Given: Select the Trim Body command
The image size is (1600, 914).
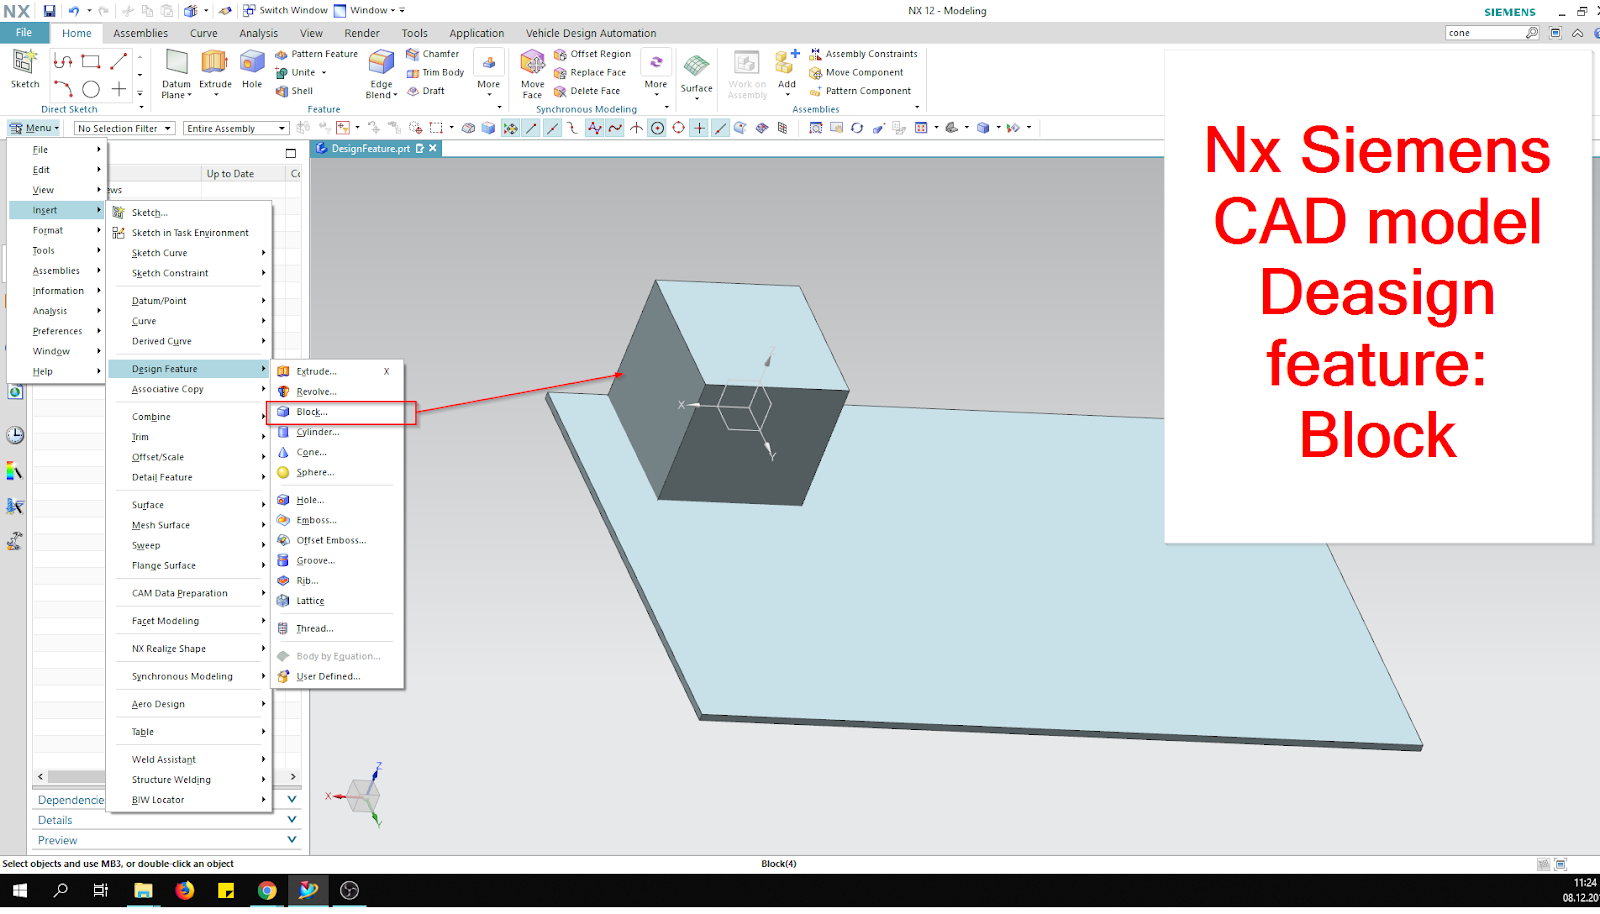Looking at the screenshot, I should [x=435, y=72].
